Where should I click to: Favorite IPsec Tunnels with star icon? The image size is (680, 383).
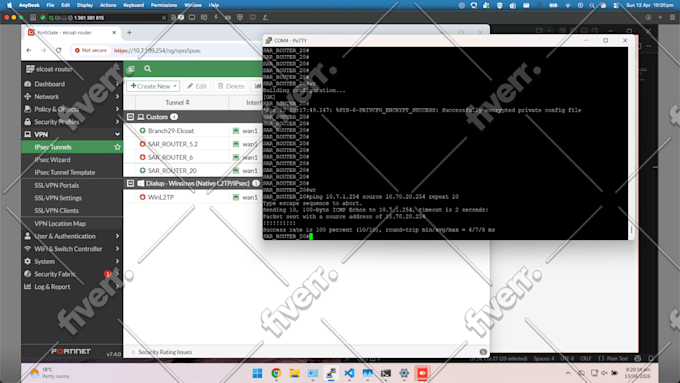coord(117,147)
